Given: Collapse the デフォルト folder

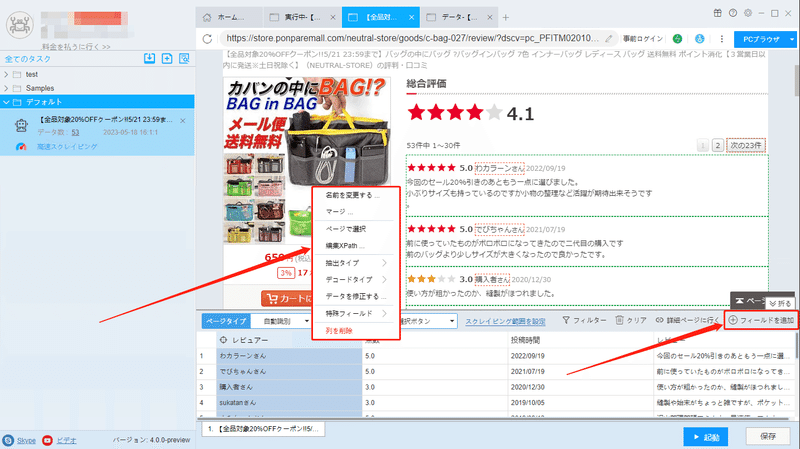Looking at the screenshot, I should coord(6,102).
